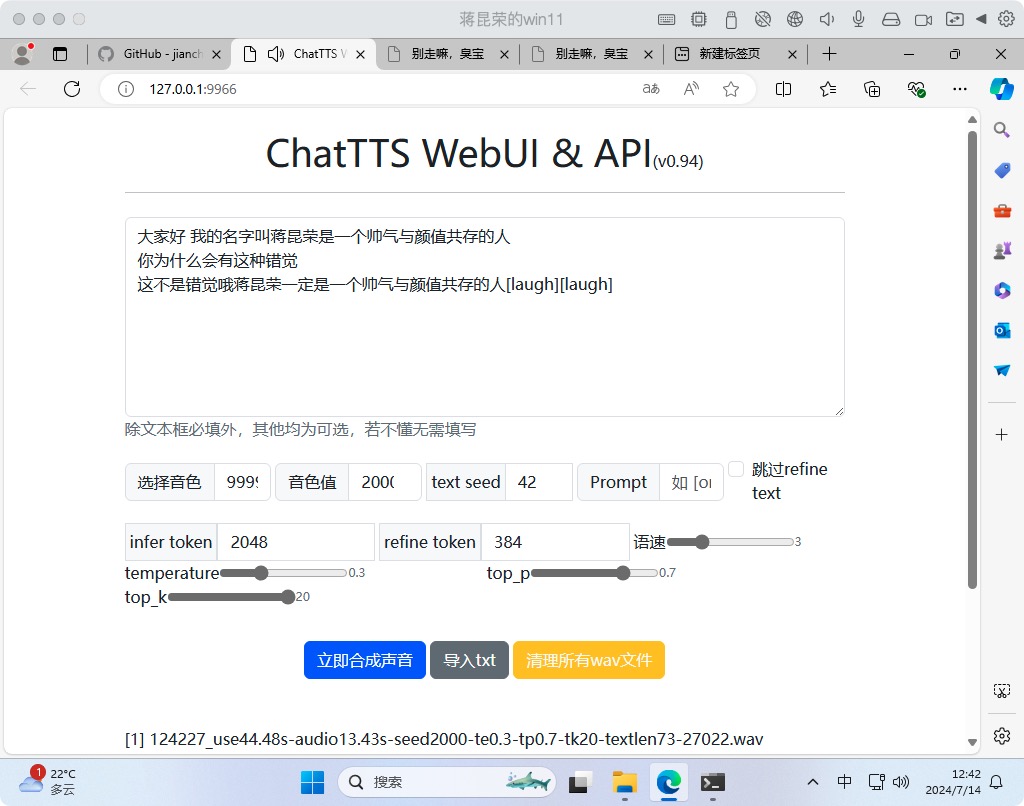Open the sidebar search icon
The height and width of the screenshot is (806, 1024).
1002,129
